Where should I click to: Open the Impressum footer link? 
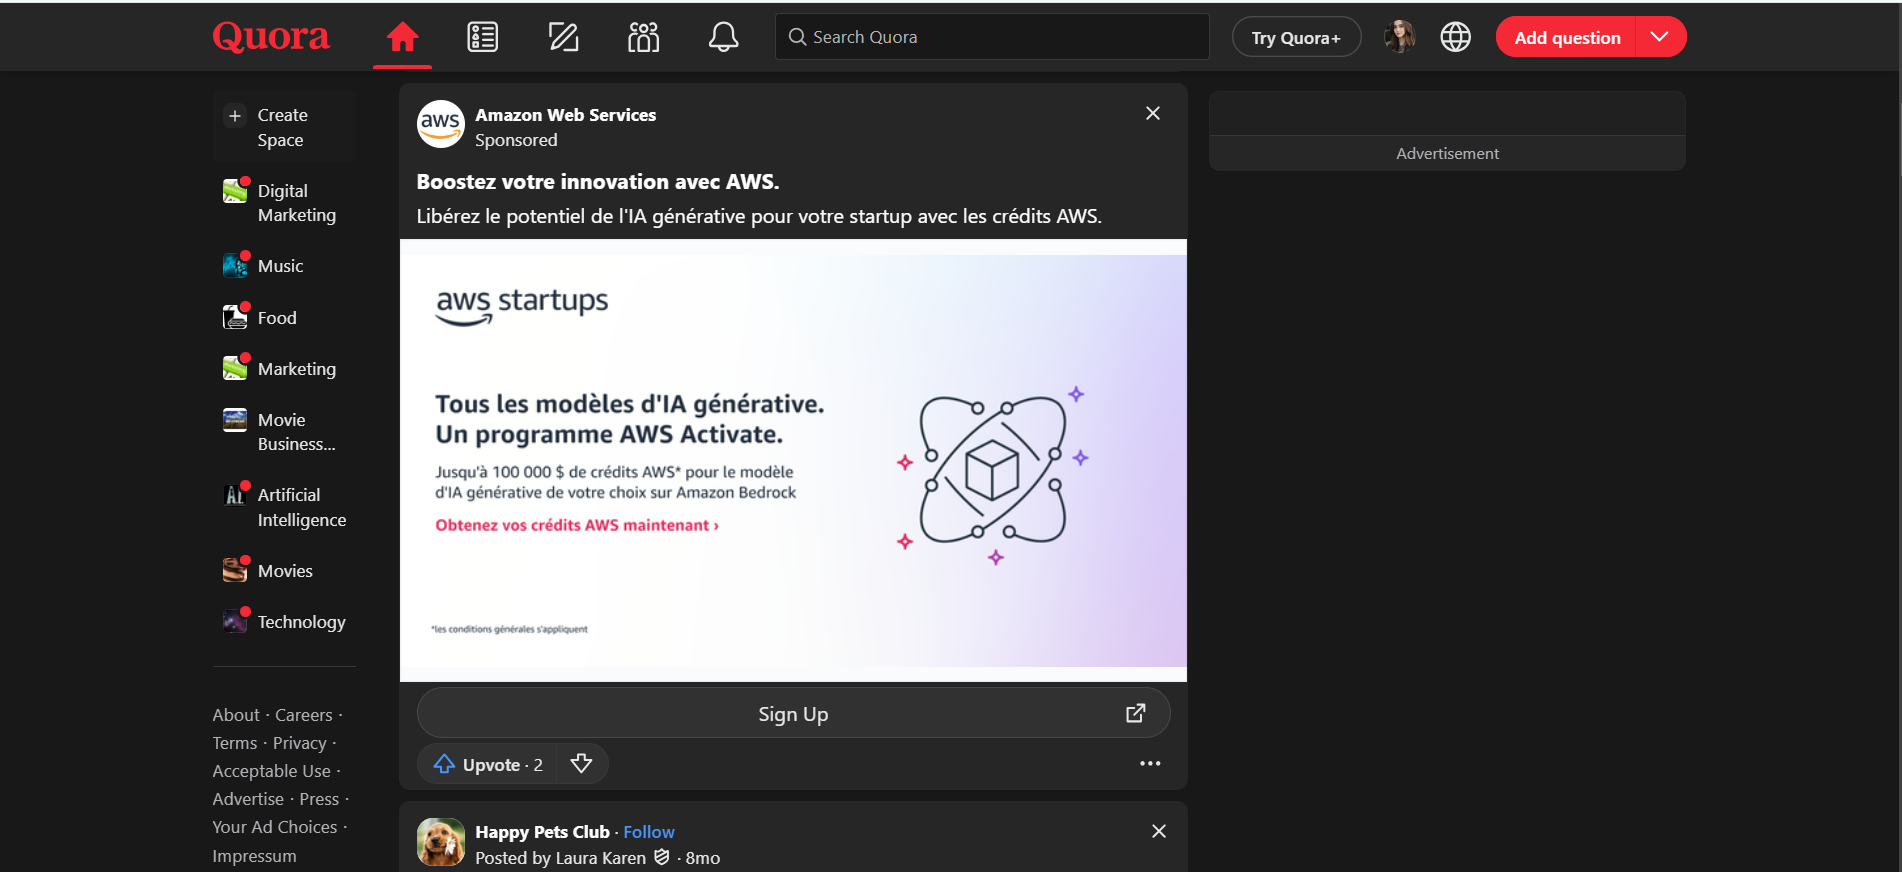[x=254, y=856]
